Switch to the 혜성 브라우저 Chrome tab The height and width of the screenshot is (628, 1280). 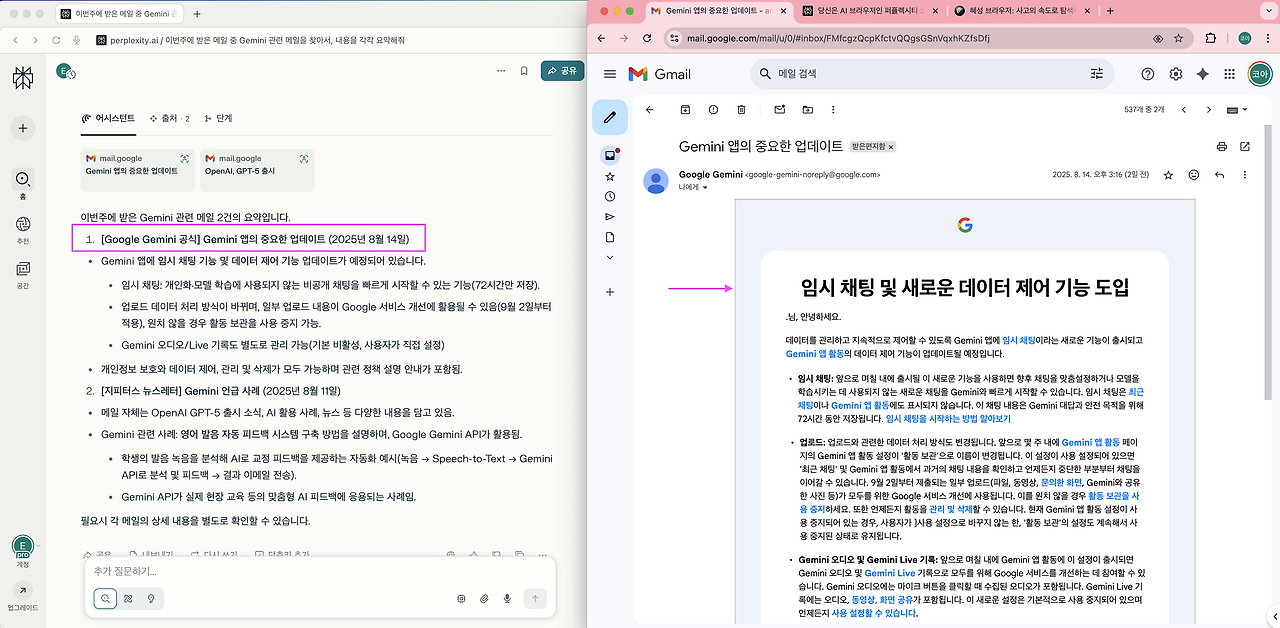coord(1020,11)
